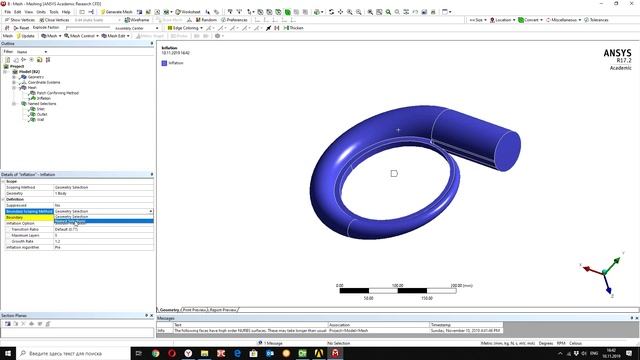Click the Tolerances toolbar item

pos(596,20)
